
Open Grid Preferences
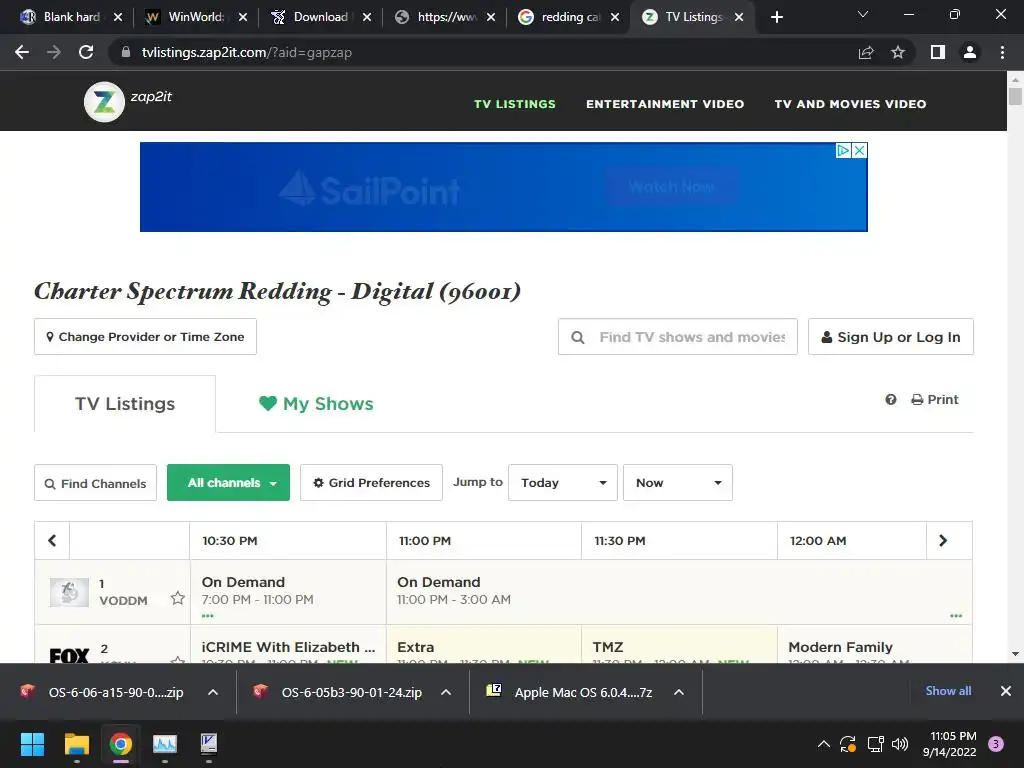click(x=371, y=483)
